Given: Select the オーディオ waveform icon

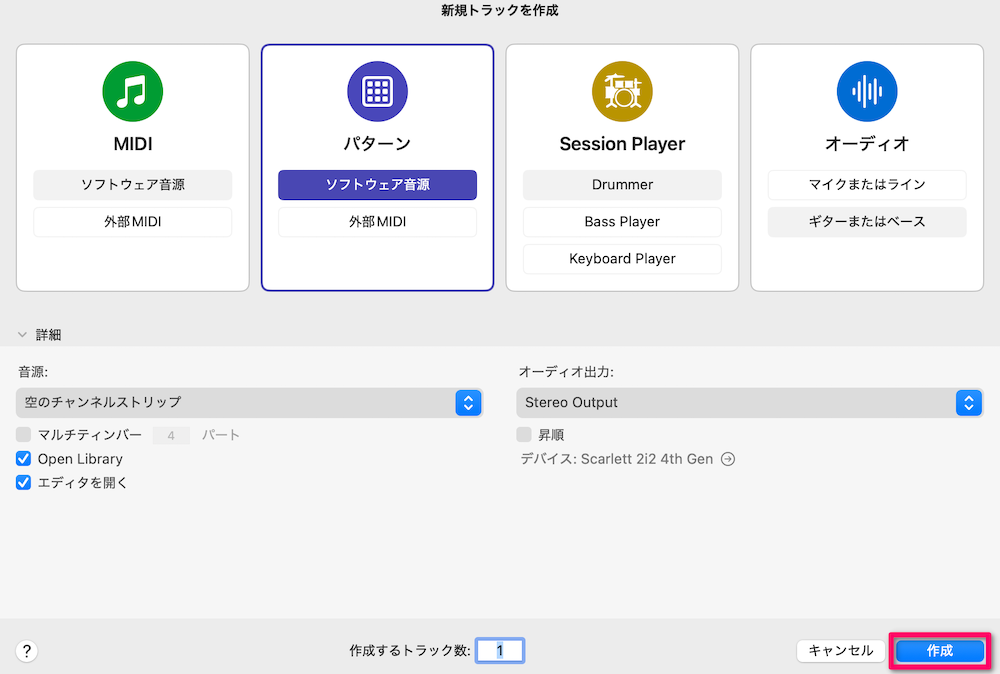Looking at the screenshot, I should coord(866,91).
